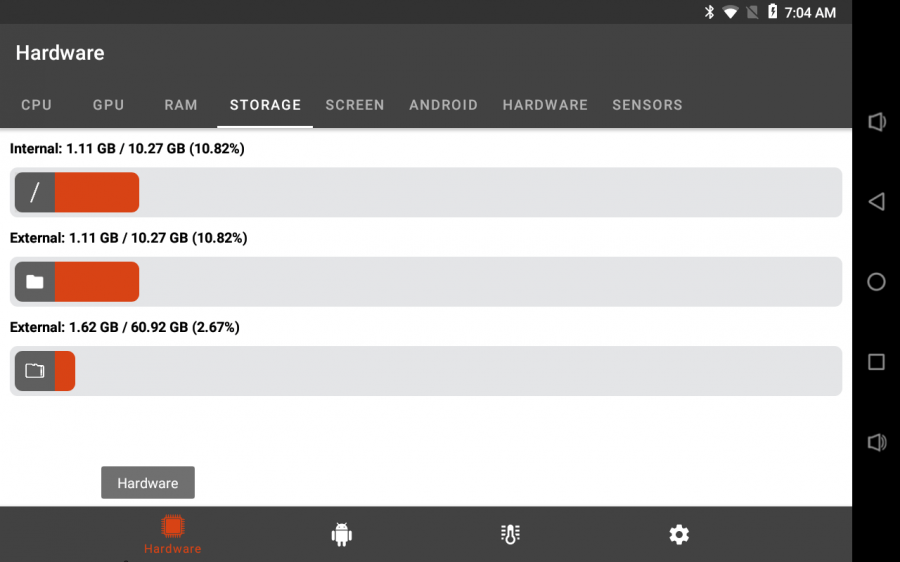Click the External 10.27 GB usage bar
This screenshot has height=562, width=900.
[x=426, y=282]
